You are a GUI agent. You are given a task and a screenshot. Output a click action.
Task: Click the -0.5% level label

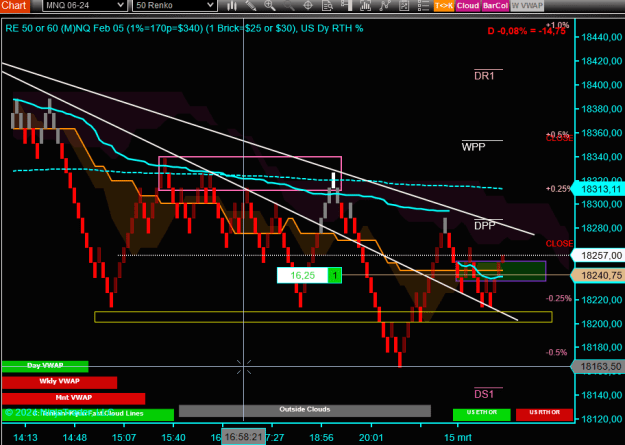[556, 352]
